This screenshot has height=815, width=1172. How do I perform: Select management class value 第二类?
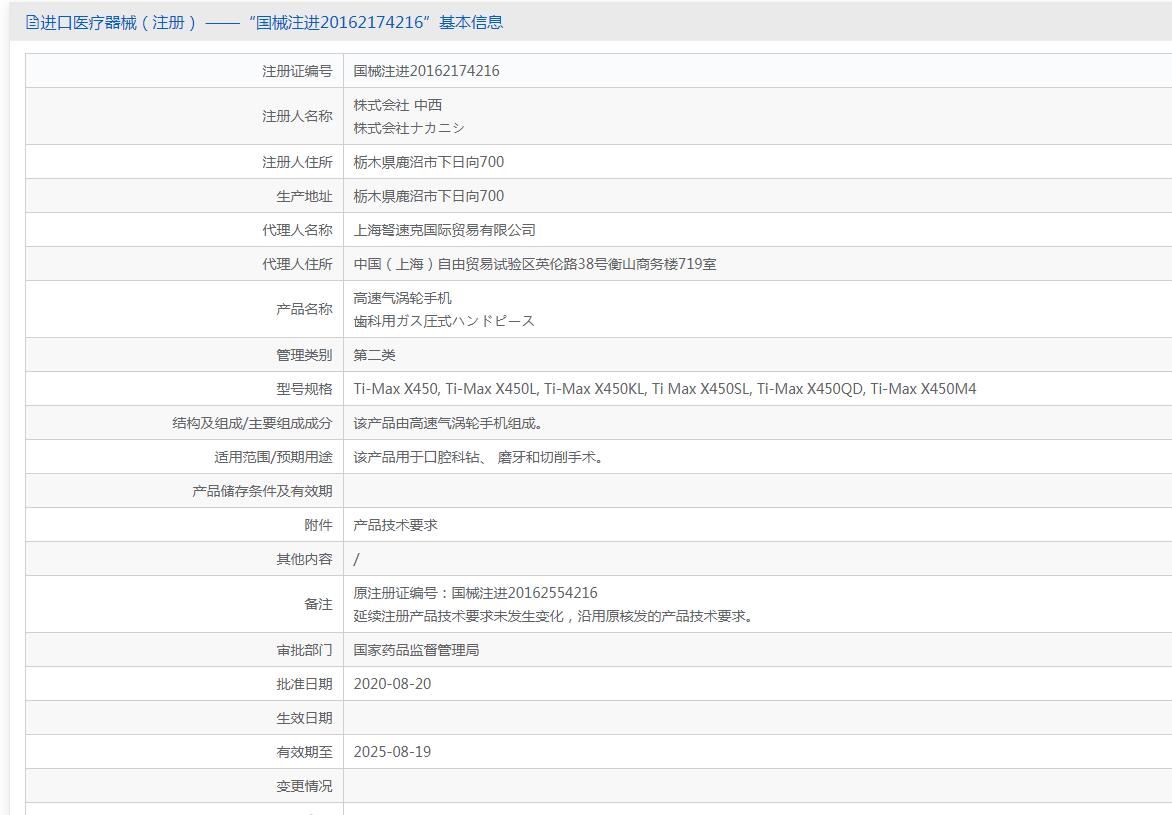374,354
